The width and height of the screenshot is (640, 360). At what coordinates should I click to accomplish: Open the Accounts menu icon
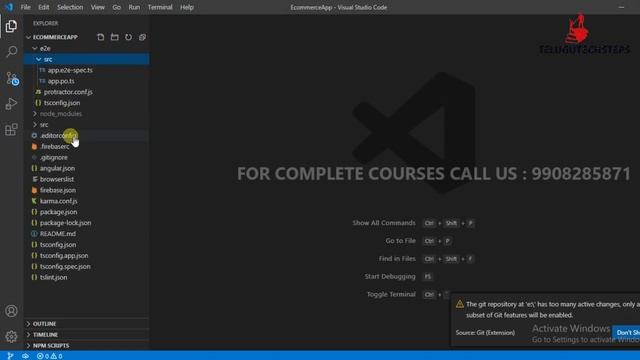[11, 311]
